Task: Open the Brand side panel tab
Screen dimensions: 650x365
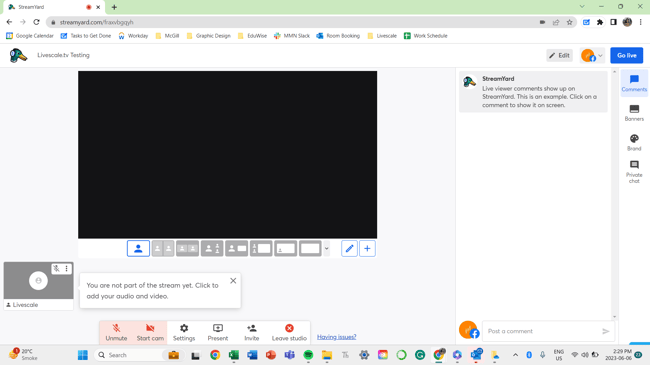Action: click(x=634, y=142)
